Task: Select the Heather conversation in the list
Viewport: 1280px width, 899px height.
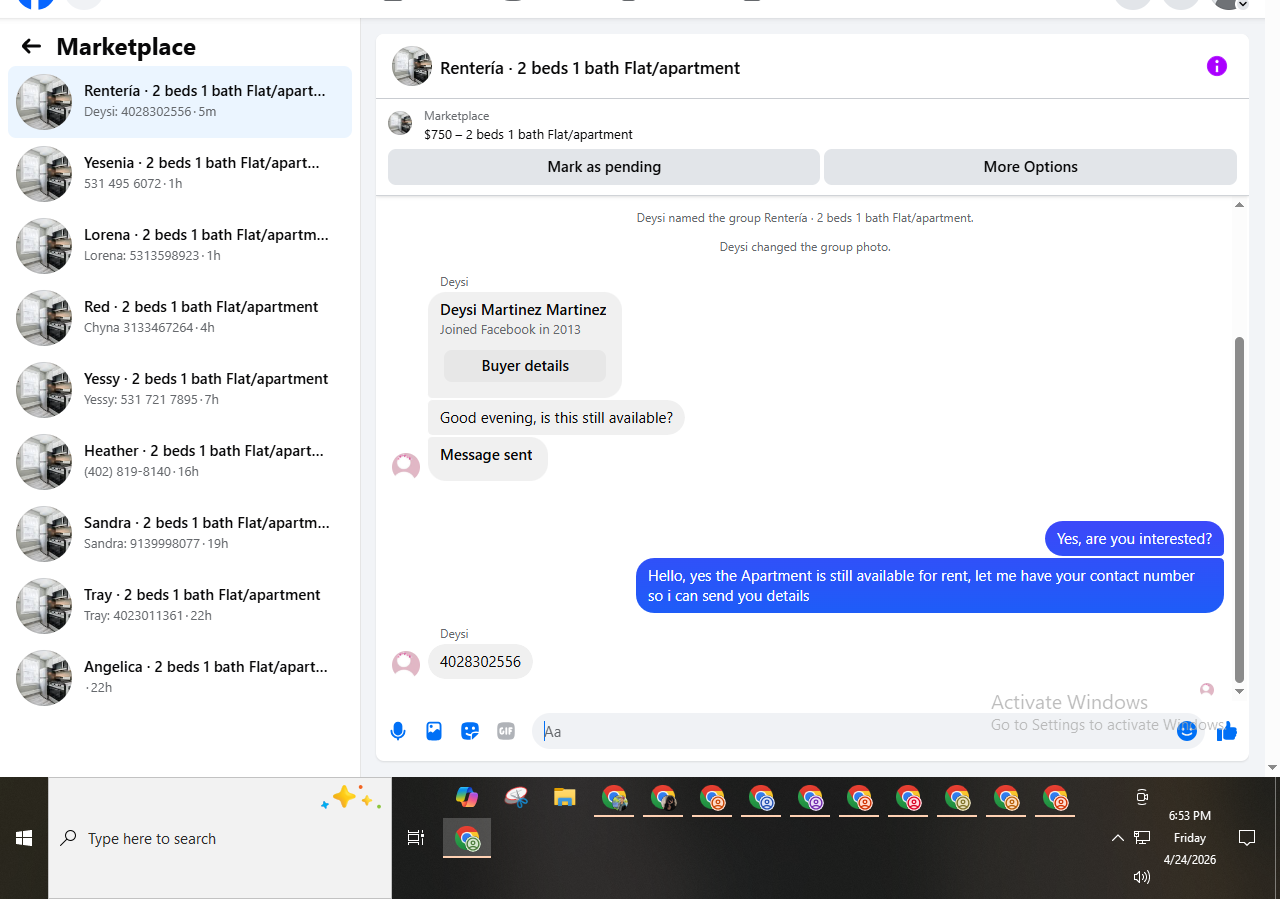Action: click(x=180, y=462)
